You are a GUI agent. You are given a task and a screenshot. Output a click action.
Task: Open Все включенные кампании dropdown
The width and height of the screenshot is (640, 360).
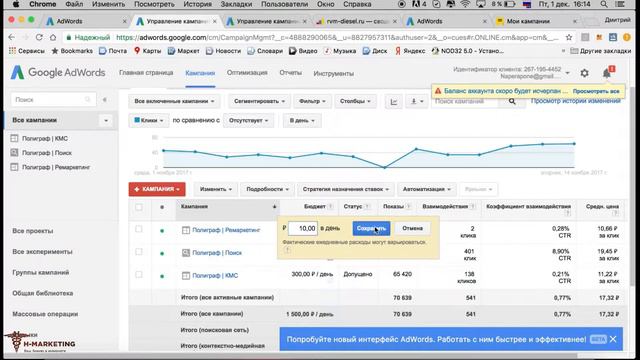tap(174, 101)
